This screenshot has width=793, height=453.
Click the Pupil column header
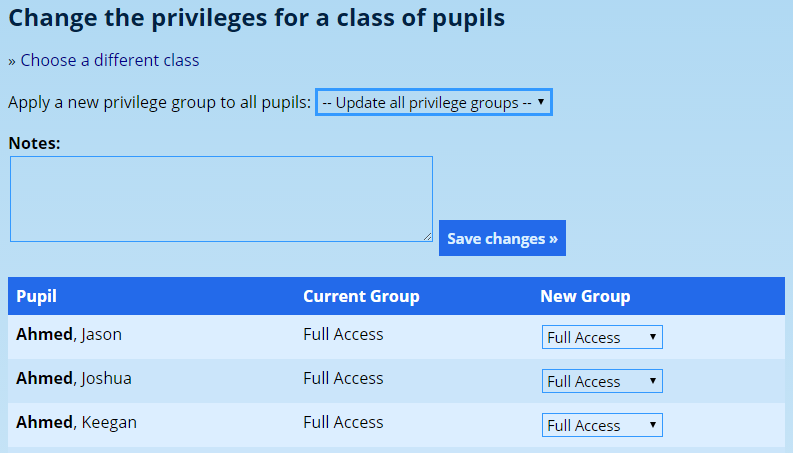pyautogui.click(x=37, y=296)
